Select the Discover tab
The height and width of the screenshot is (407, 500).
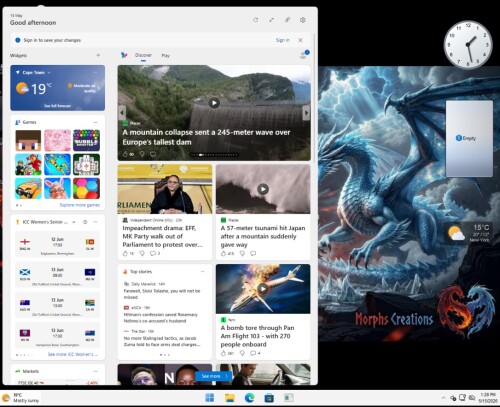[x=143, y=55]
